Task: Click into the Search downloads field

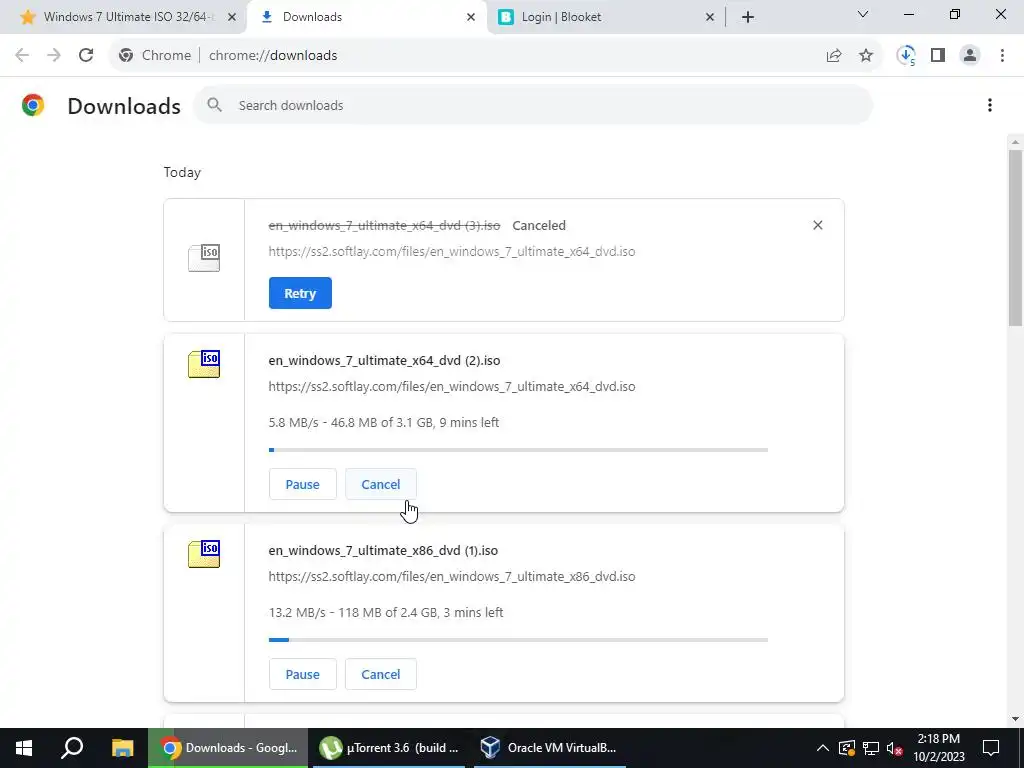Action: (x=533, y=105)
